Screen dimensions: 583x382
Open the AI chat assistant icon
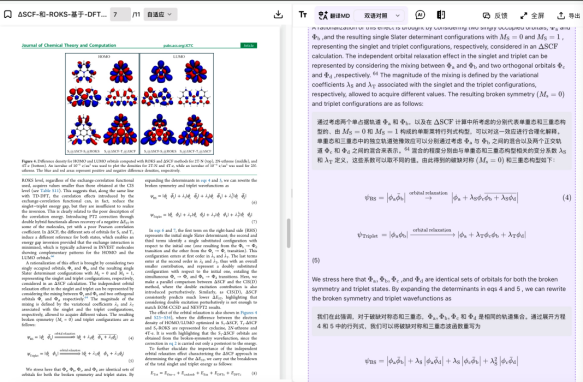(420, 15)
